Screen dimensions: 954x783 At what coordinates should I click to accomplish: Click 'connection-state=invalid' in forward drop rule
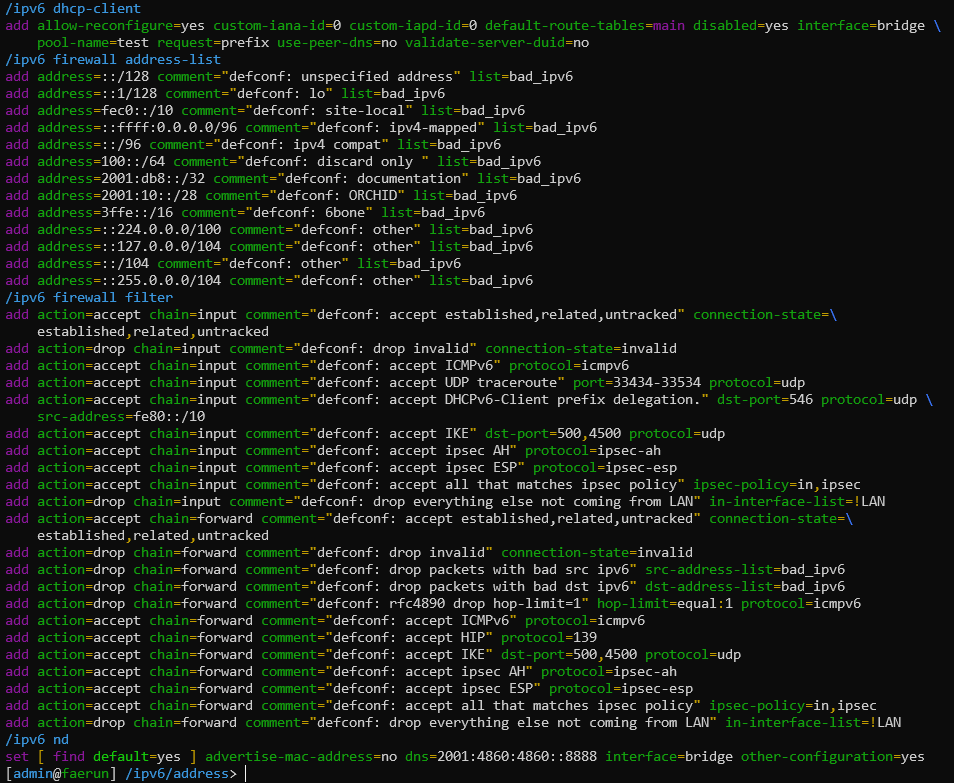coord(597,554)
